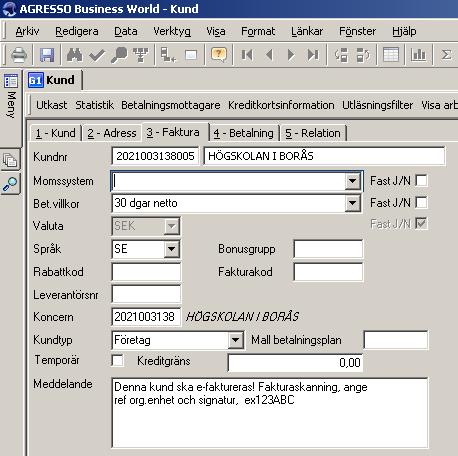Open the Hjälp menu

click(x=404, y=31)
